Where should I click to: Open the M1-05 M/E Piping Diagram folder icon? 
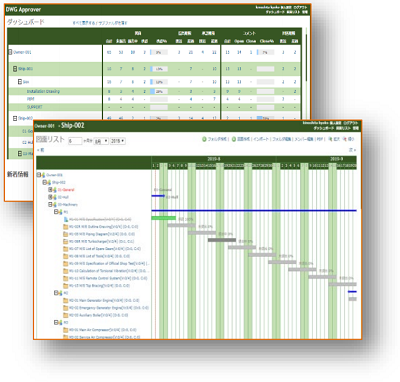point(66,234)
